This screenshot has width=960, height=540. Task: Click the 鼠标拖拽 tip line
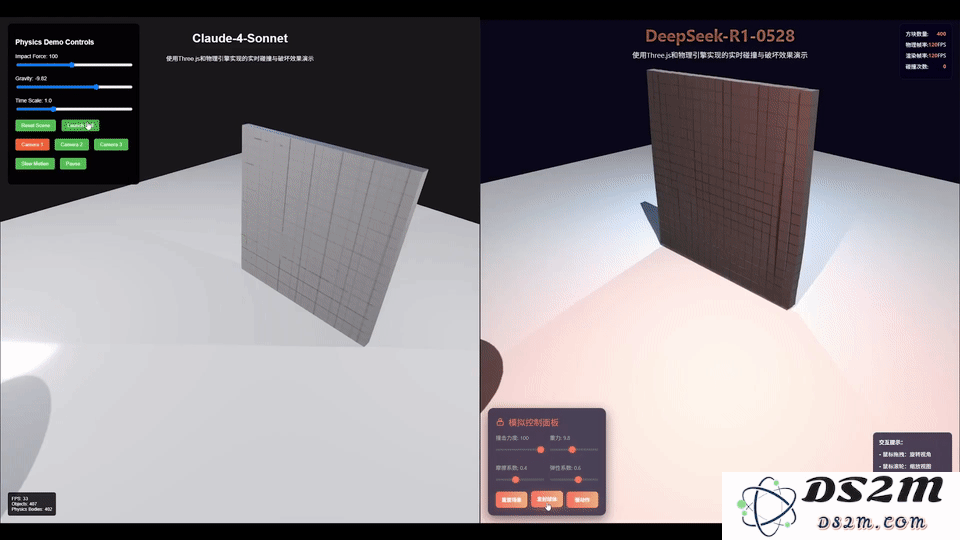[905, 454]
